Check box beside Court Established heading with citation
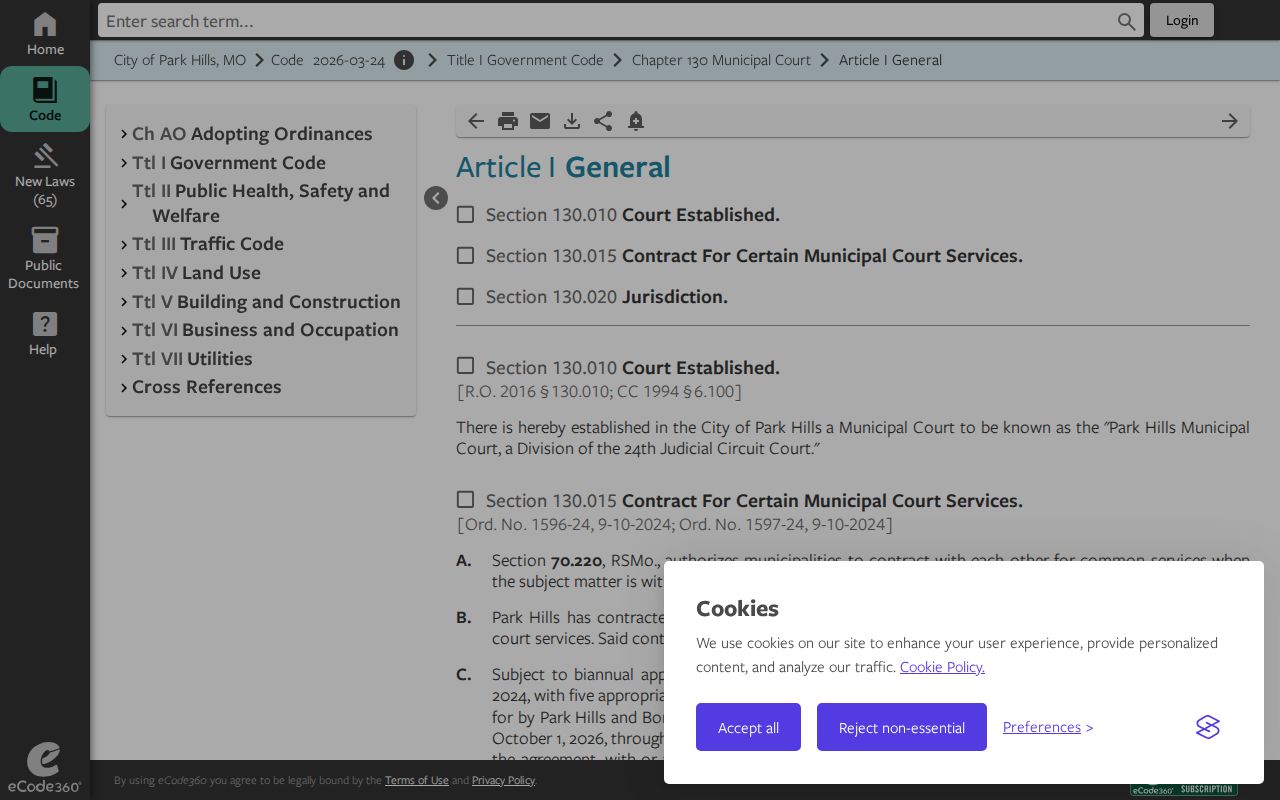The image size is (1280, 800). (465, 366)
